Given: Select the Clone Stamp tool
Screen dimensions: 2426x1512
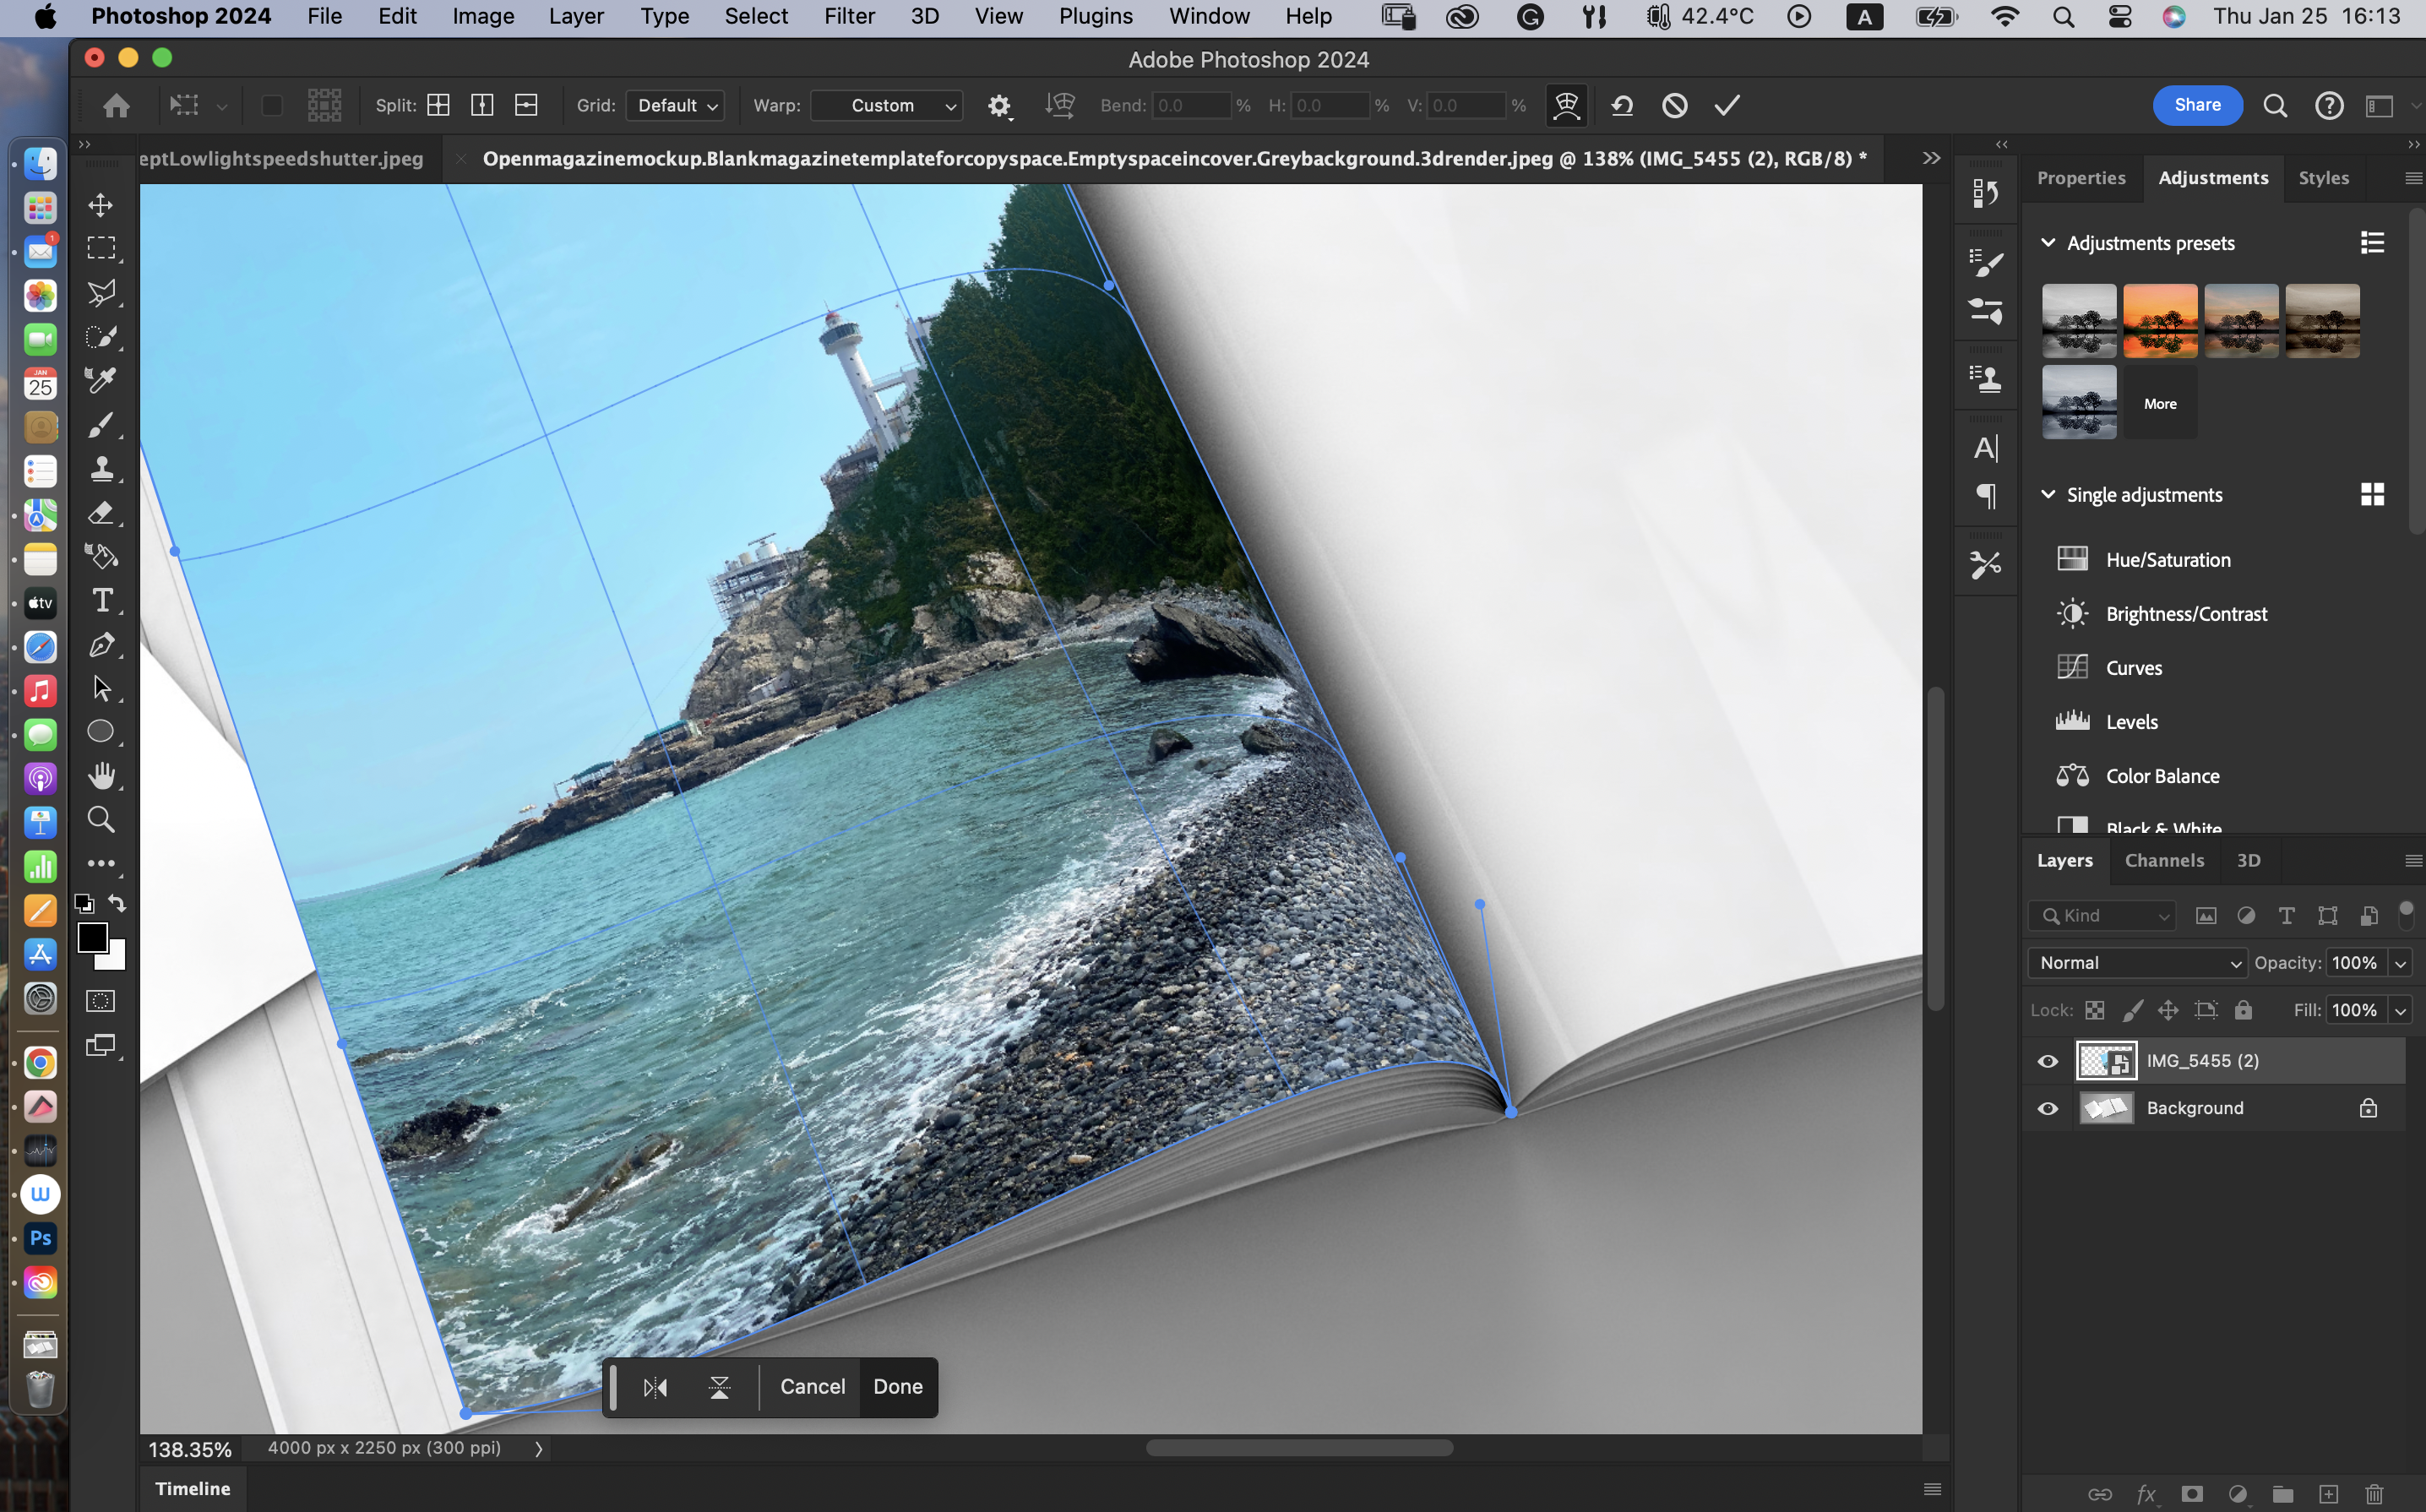Looking at the screenshot, I should coord(101,468).
